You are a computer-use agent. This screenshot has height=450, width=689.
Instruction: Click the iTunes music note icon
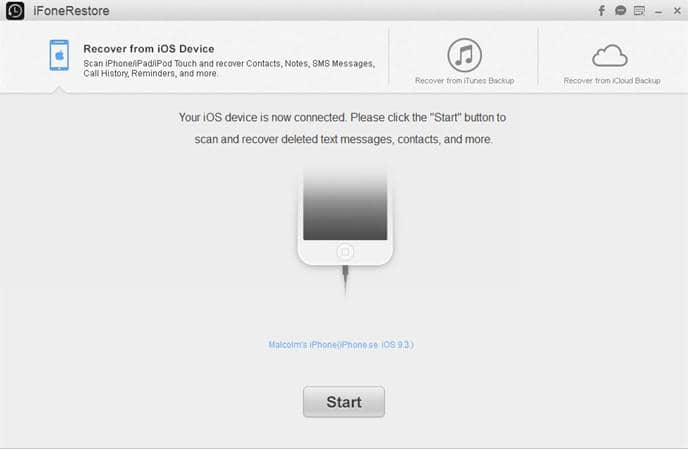coord(464,55)
